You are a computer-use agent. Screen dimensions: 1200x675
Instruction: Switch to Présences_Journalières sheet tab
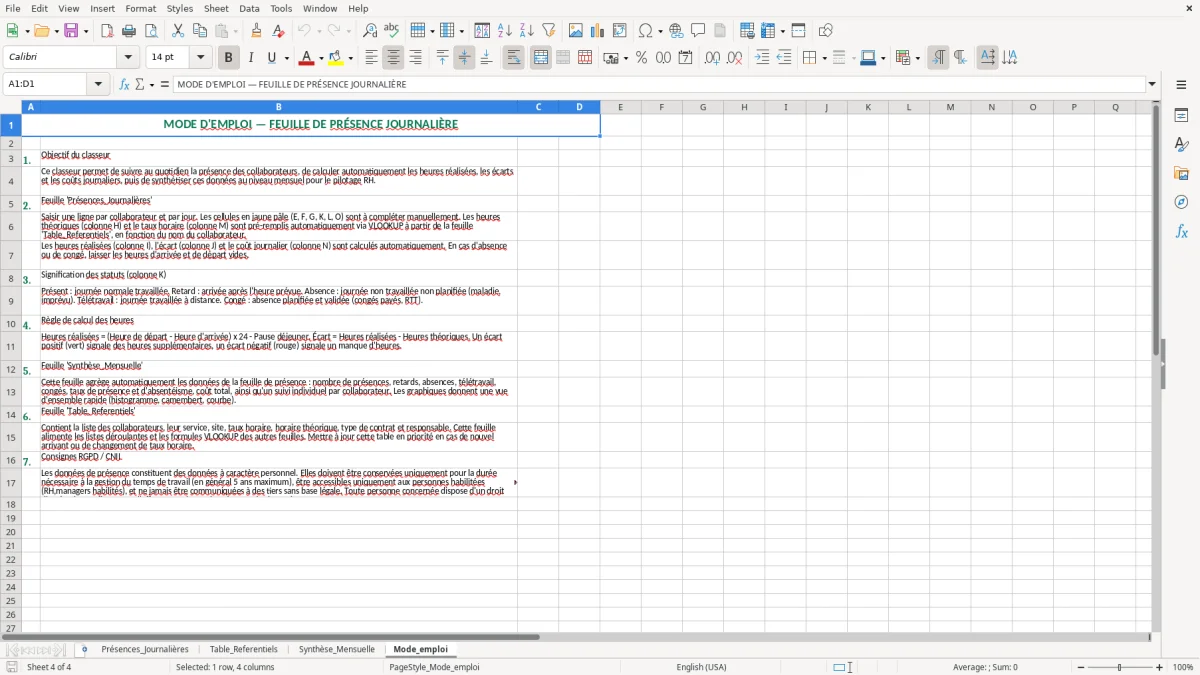pyautogui.click(x=145, y=649)
